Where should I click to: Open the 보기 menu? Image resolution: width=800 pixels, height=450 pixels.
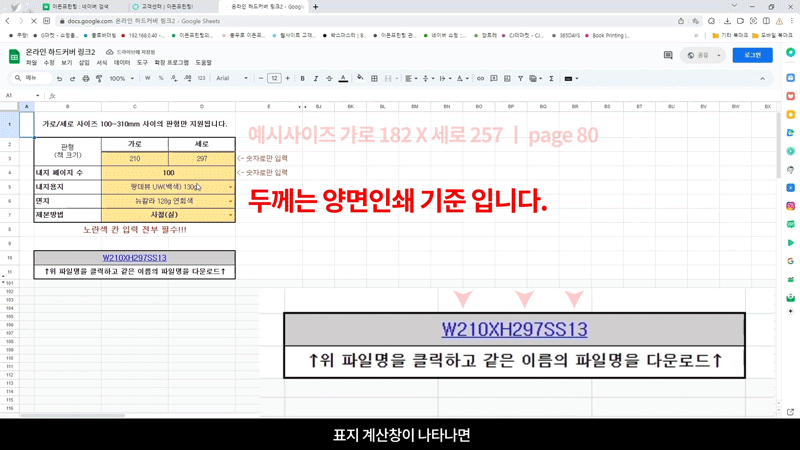pyautogui.click(x=67, y=63)
